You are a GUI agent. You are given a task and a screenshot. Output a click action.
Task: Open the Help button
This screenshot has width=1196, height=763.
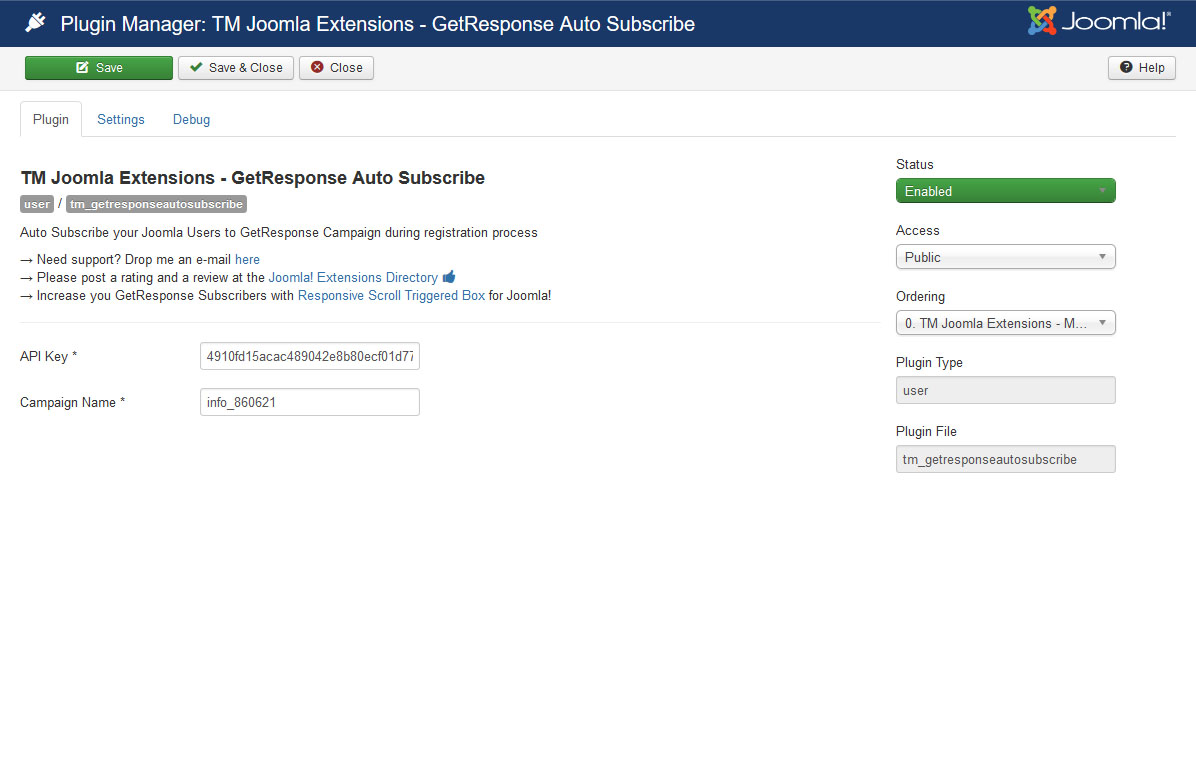1142,68
